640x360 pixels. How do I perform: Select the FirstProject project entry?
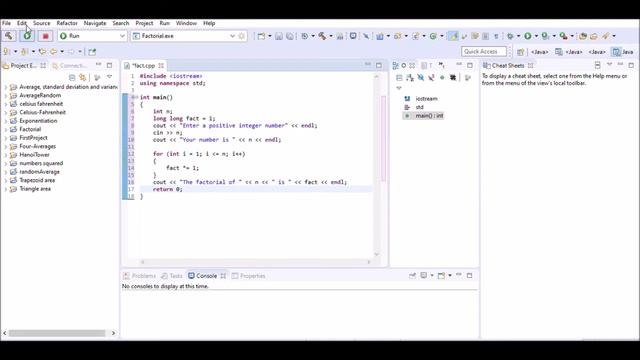click(33, 138)
